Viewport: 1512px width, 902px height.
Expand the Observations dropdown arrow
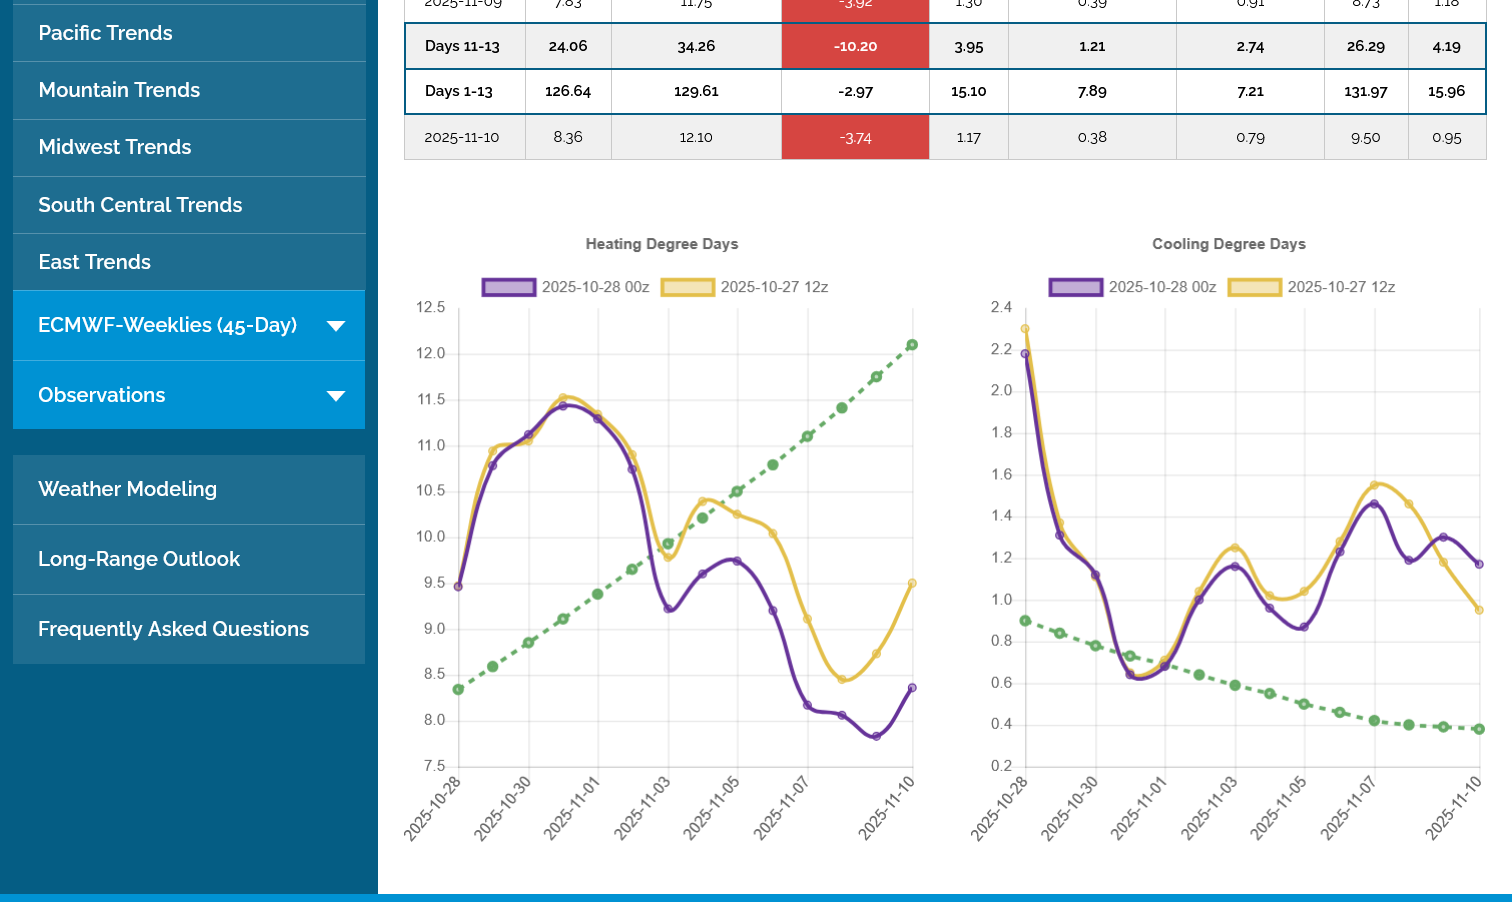[x=336, y=396]
